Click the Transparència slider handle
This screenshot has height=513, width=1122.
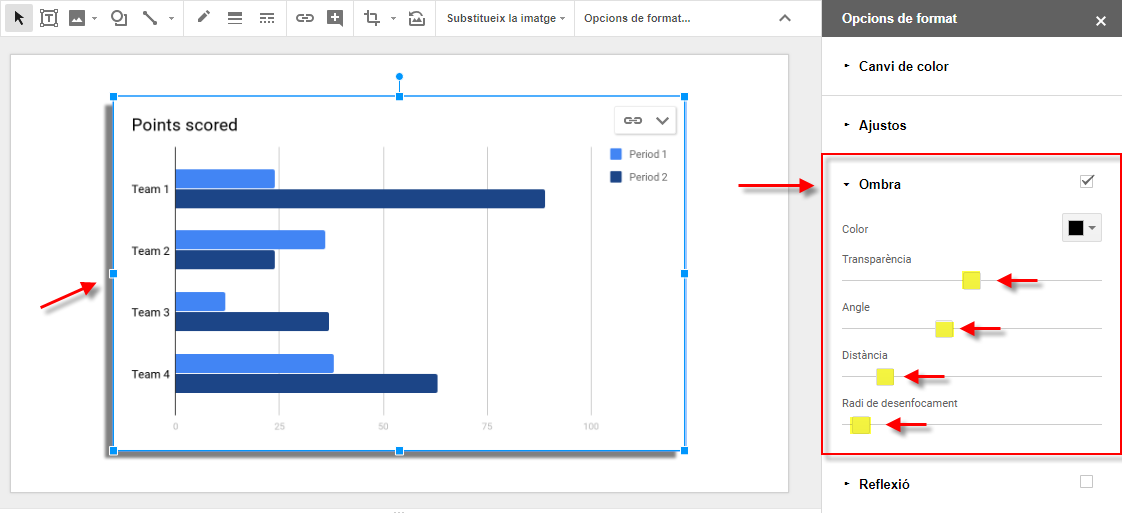971,280
